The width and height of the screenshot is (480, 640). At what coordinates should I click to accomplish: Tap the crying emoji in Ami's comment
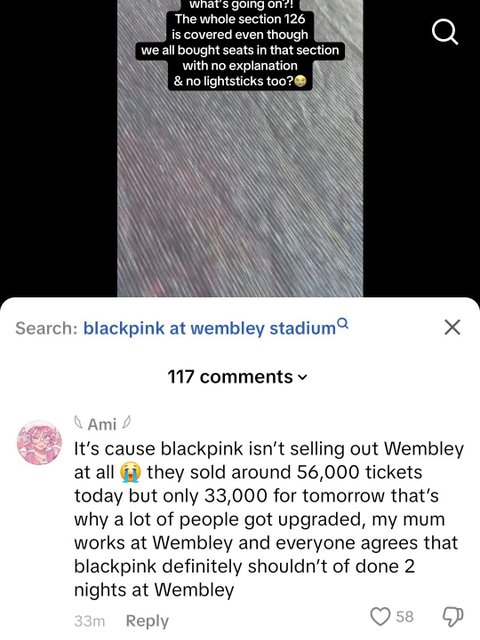pos(130,473)
